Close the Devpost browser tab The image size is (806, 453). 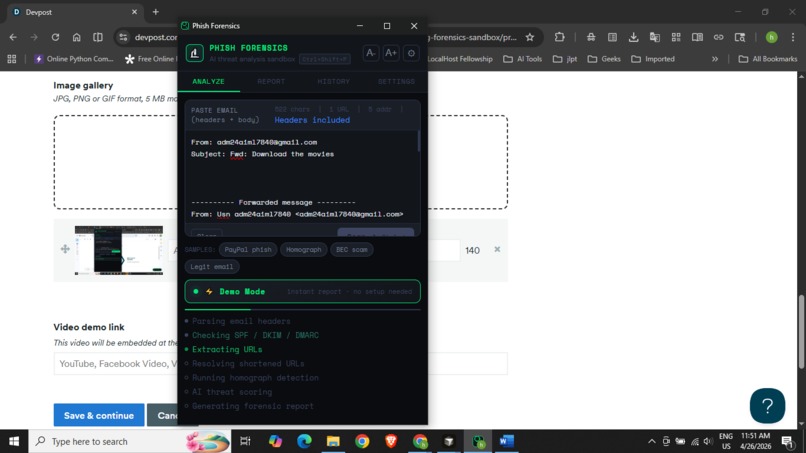click(134, 12)
